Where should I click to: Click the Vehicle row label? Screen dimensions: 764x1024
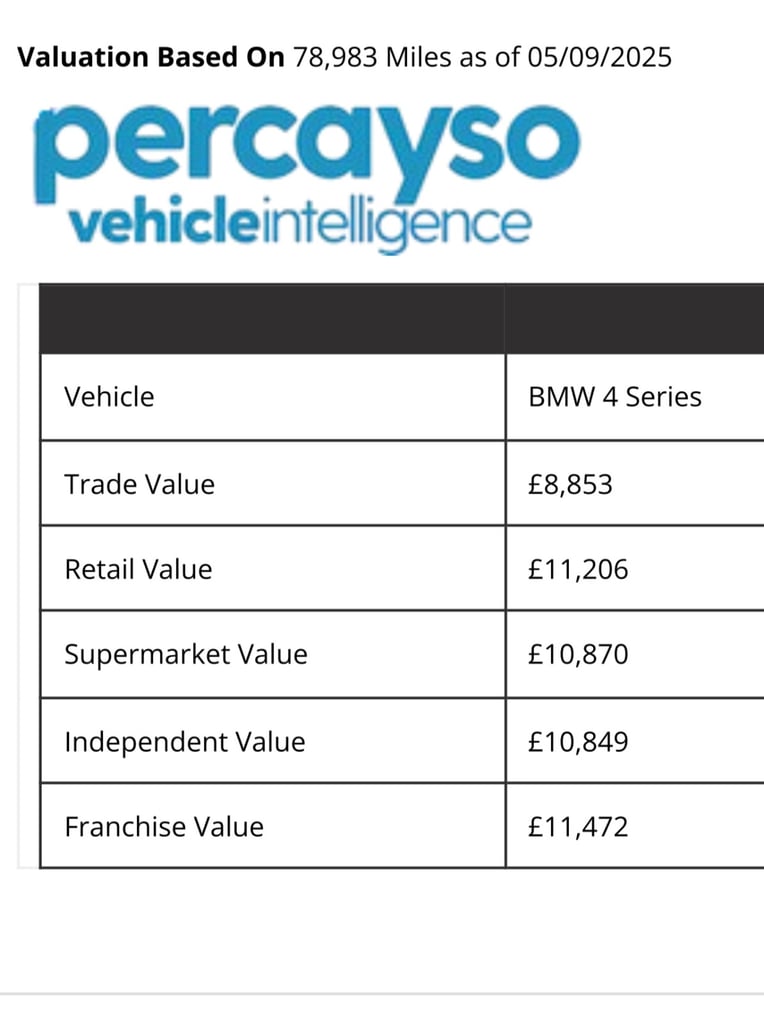(109, 397)
